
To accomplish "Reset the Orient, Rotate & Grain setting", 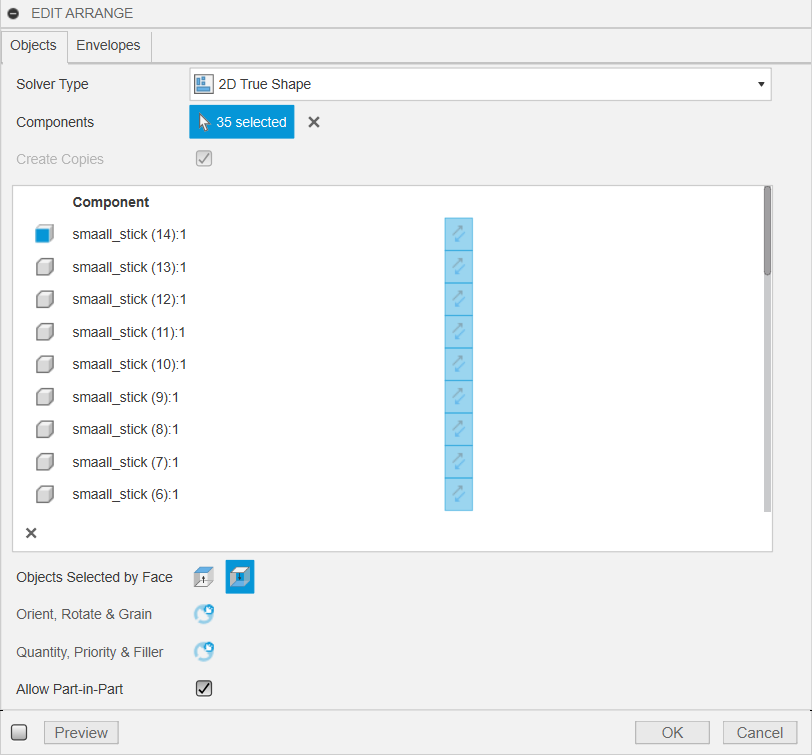I will tap(204, 614).
